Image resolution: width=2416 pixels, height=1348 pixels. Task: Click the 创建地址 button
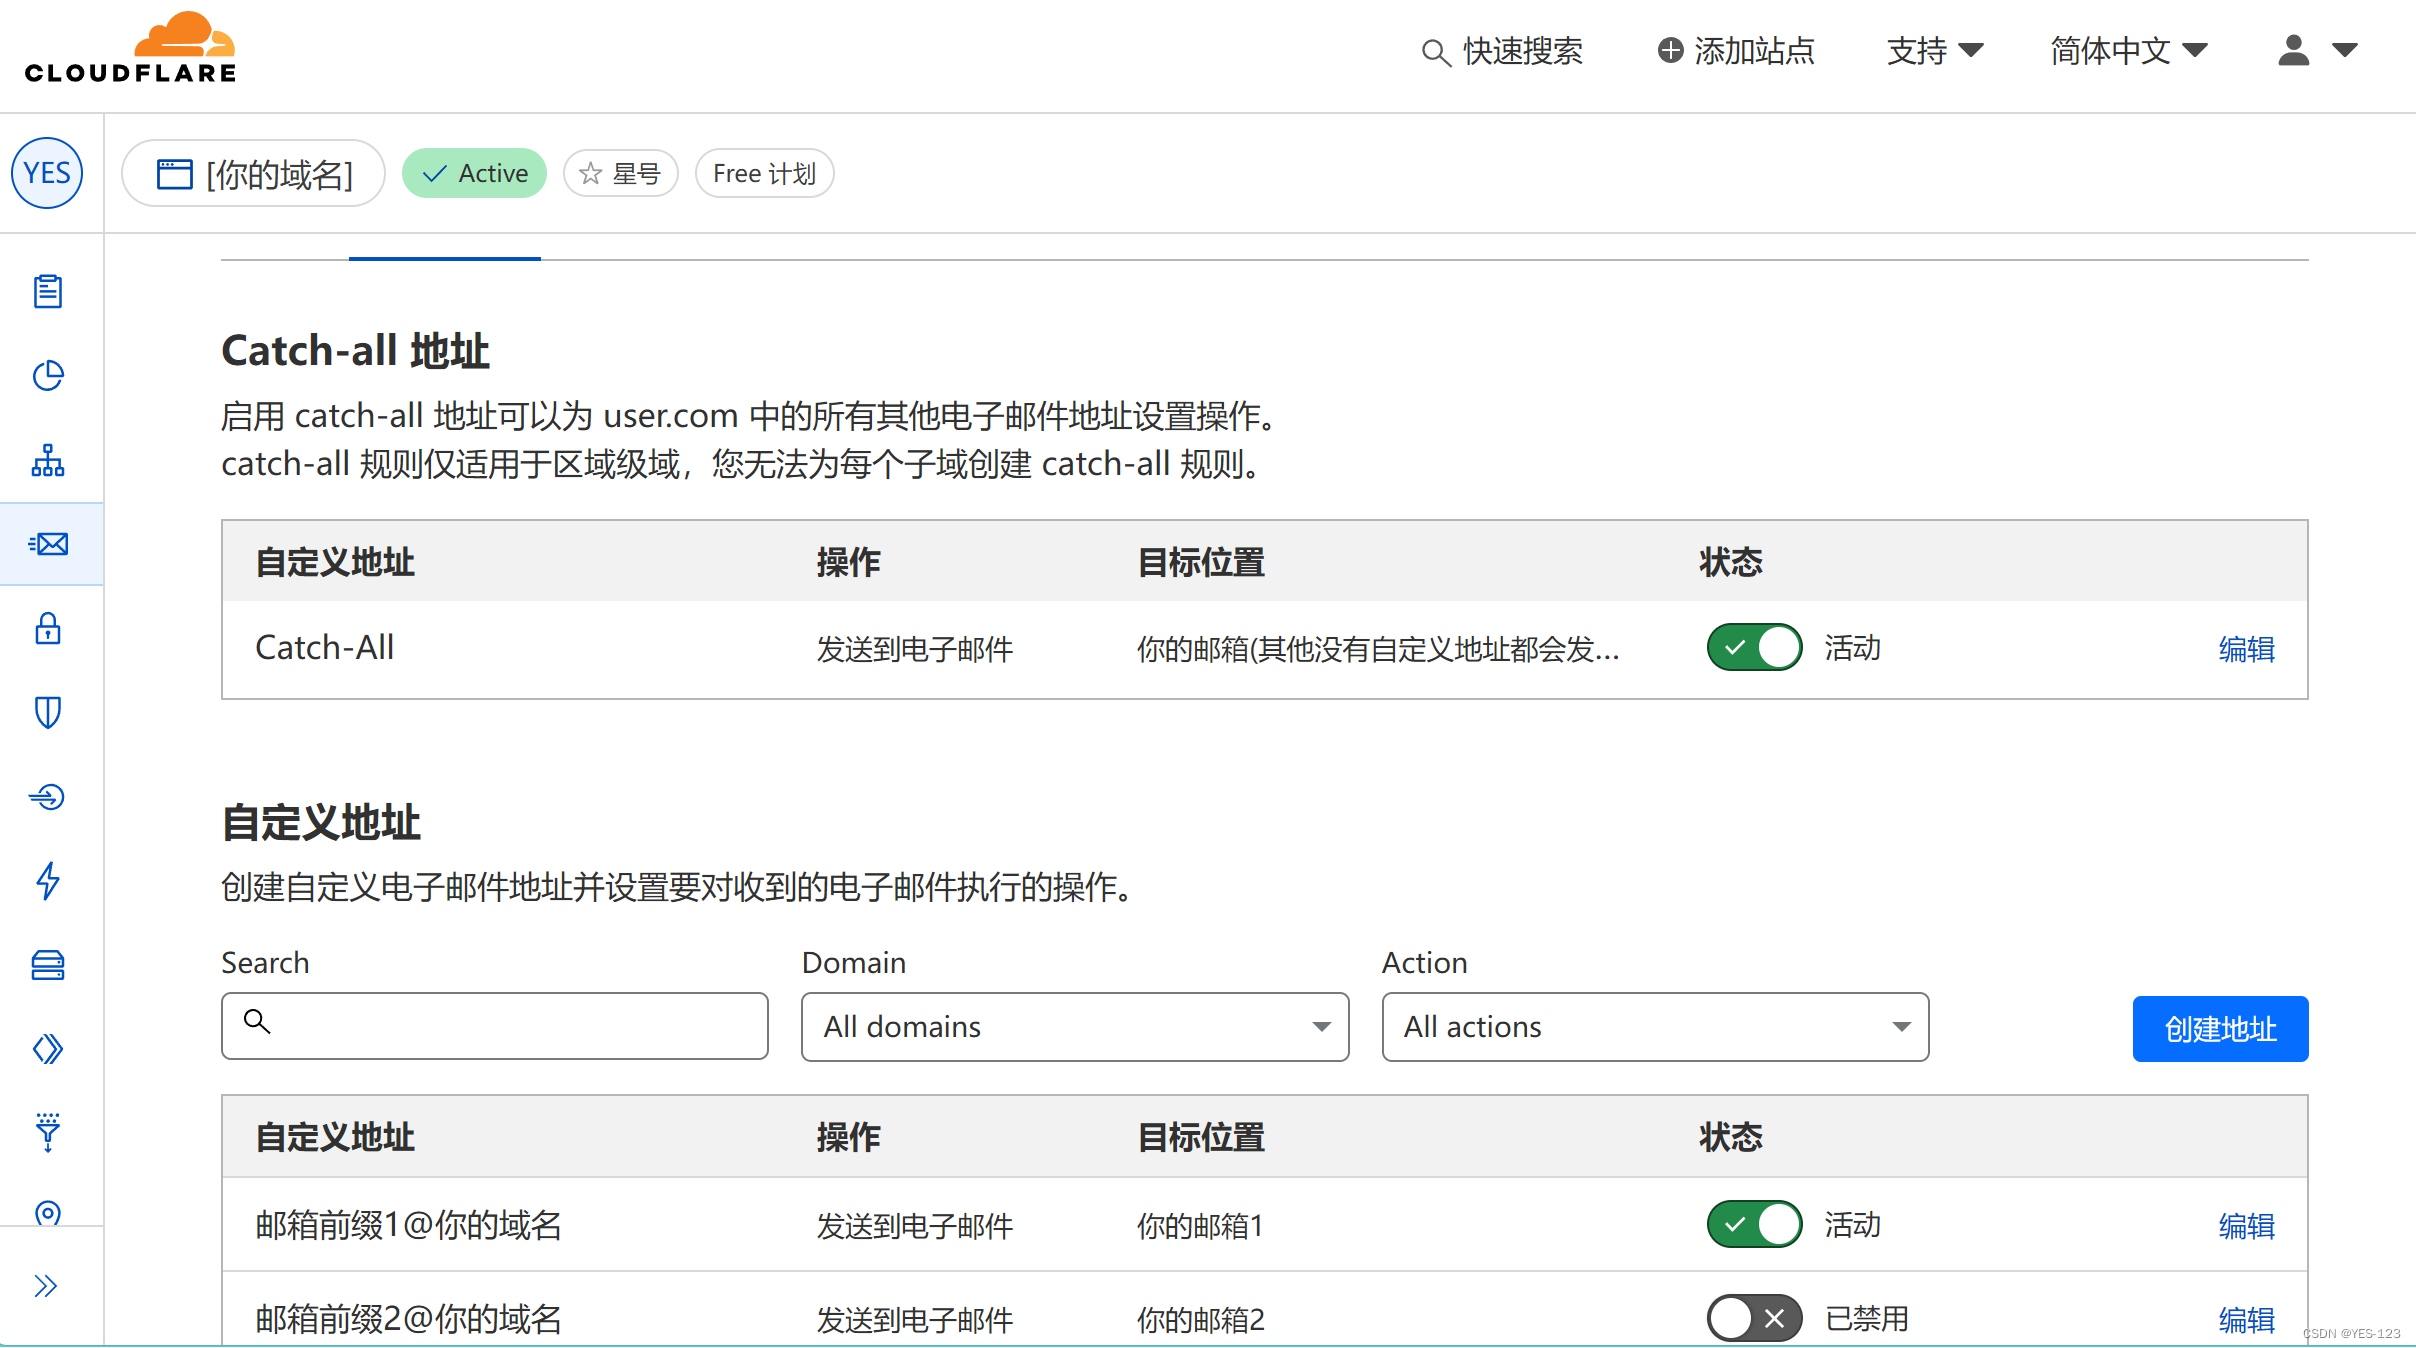pos(2220,1029)
